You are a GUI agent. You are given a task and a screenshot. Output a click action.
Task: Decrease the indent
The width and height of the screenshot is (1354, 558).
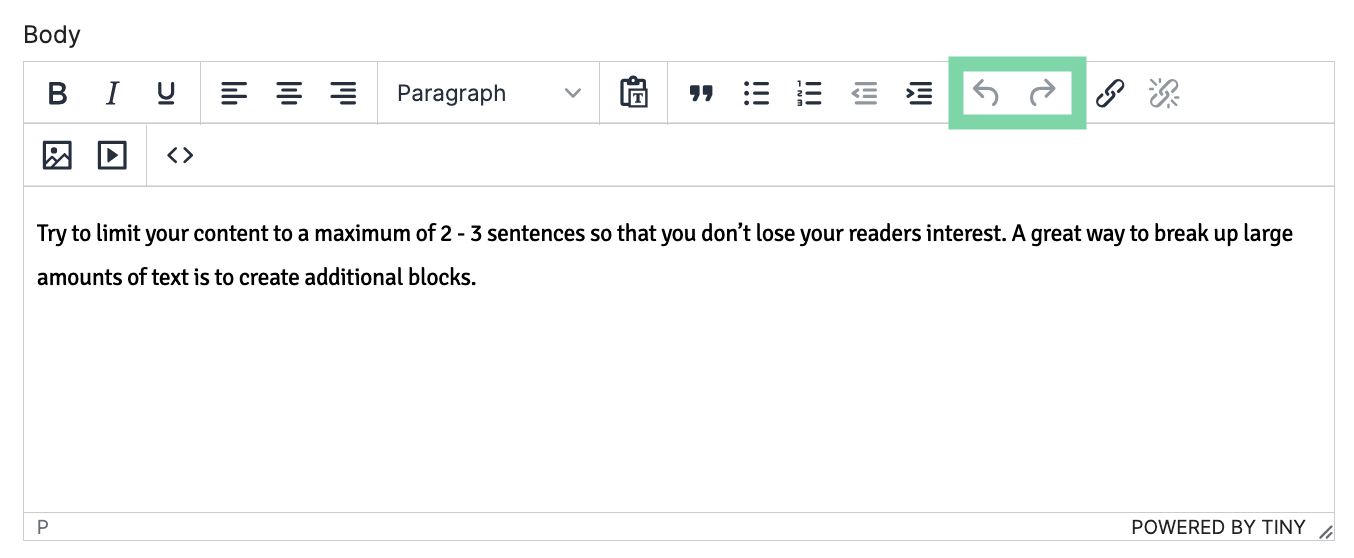click(864, 94)
